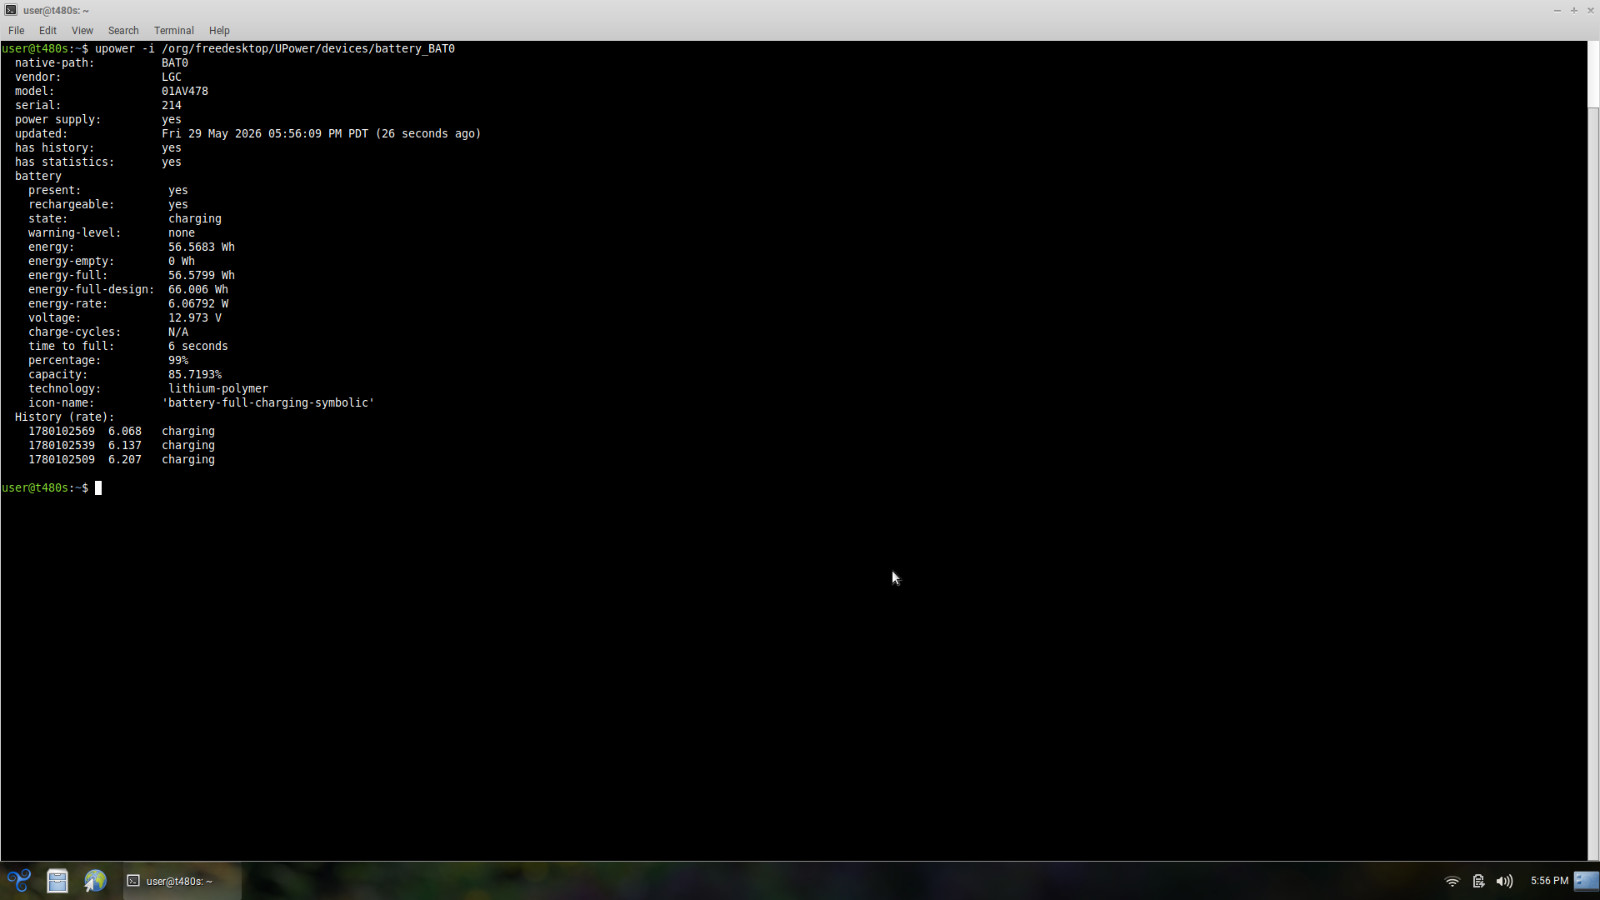The width and height of the screenshot is (1600, 900).
Task: Maximize the terminal window
Action: 1574,10
